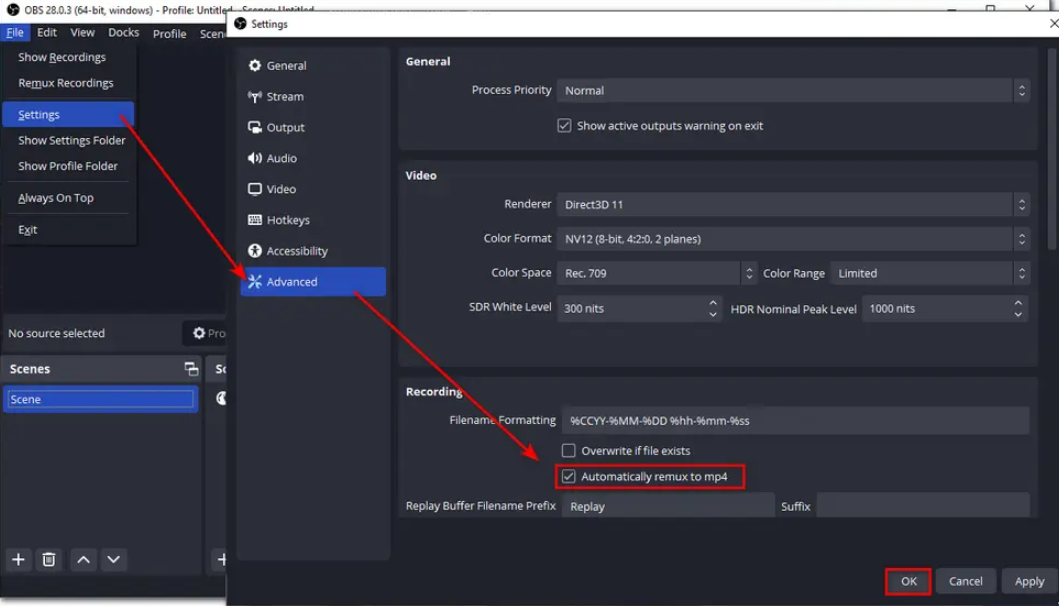Enable Overwrite if file exists checkbox
This screenshot has height=606, width=1059.
pos(569,451)
